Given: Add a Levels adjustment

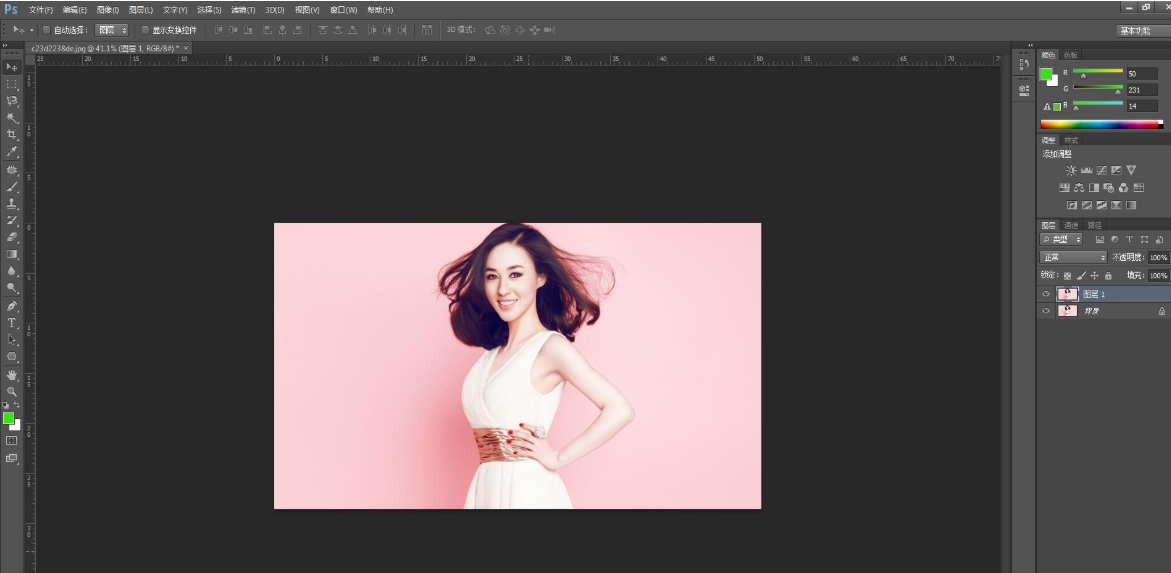Looking at the screenshot, I should 1087,170.
